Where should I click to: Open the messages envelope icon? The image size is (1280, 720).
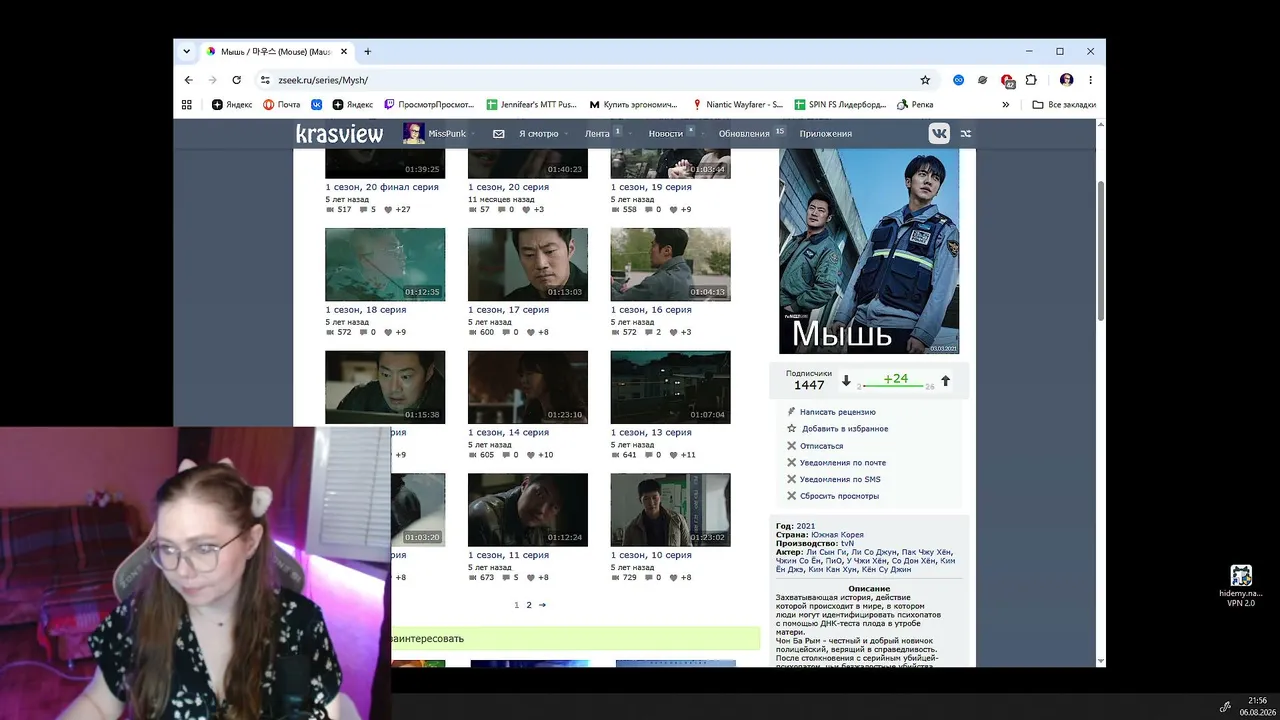[x=498, y=134]
